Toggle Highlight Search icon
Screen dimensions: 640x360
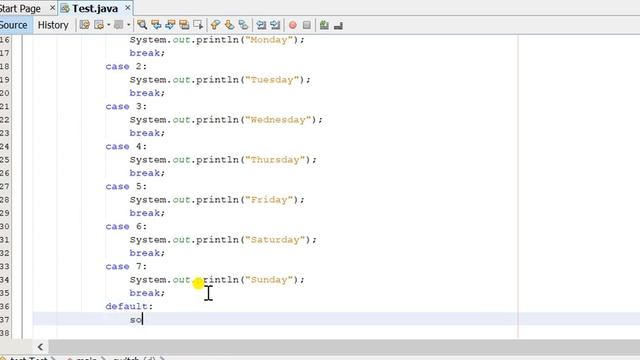[x=184, y=25]
